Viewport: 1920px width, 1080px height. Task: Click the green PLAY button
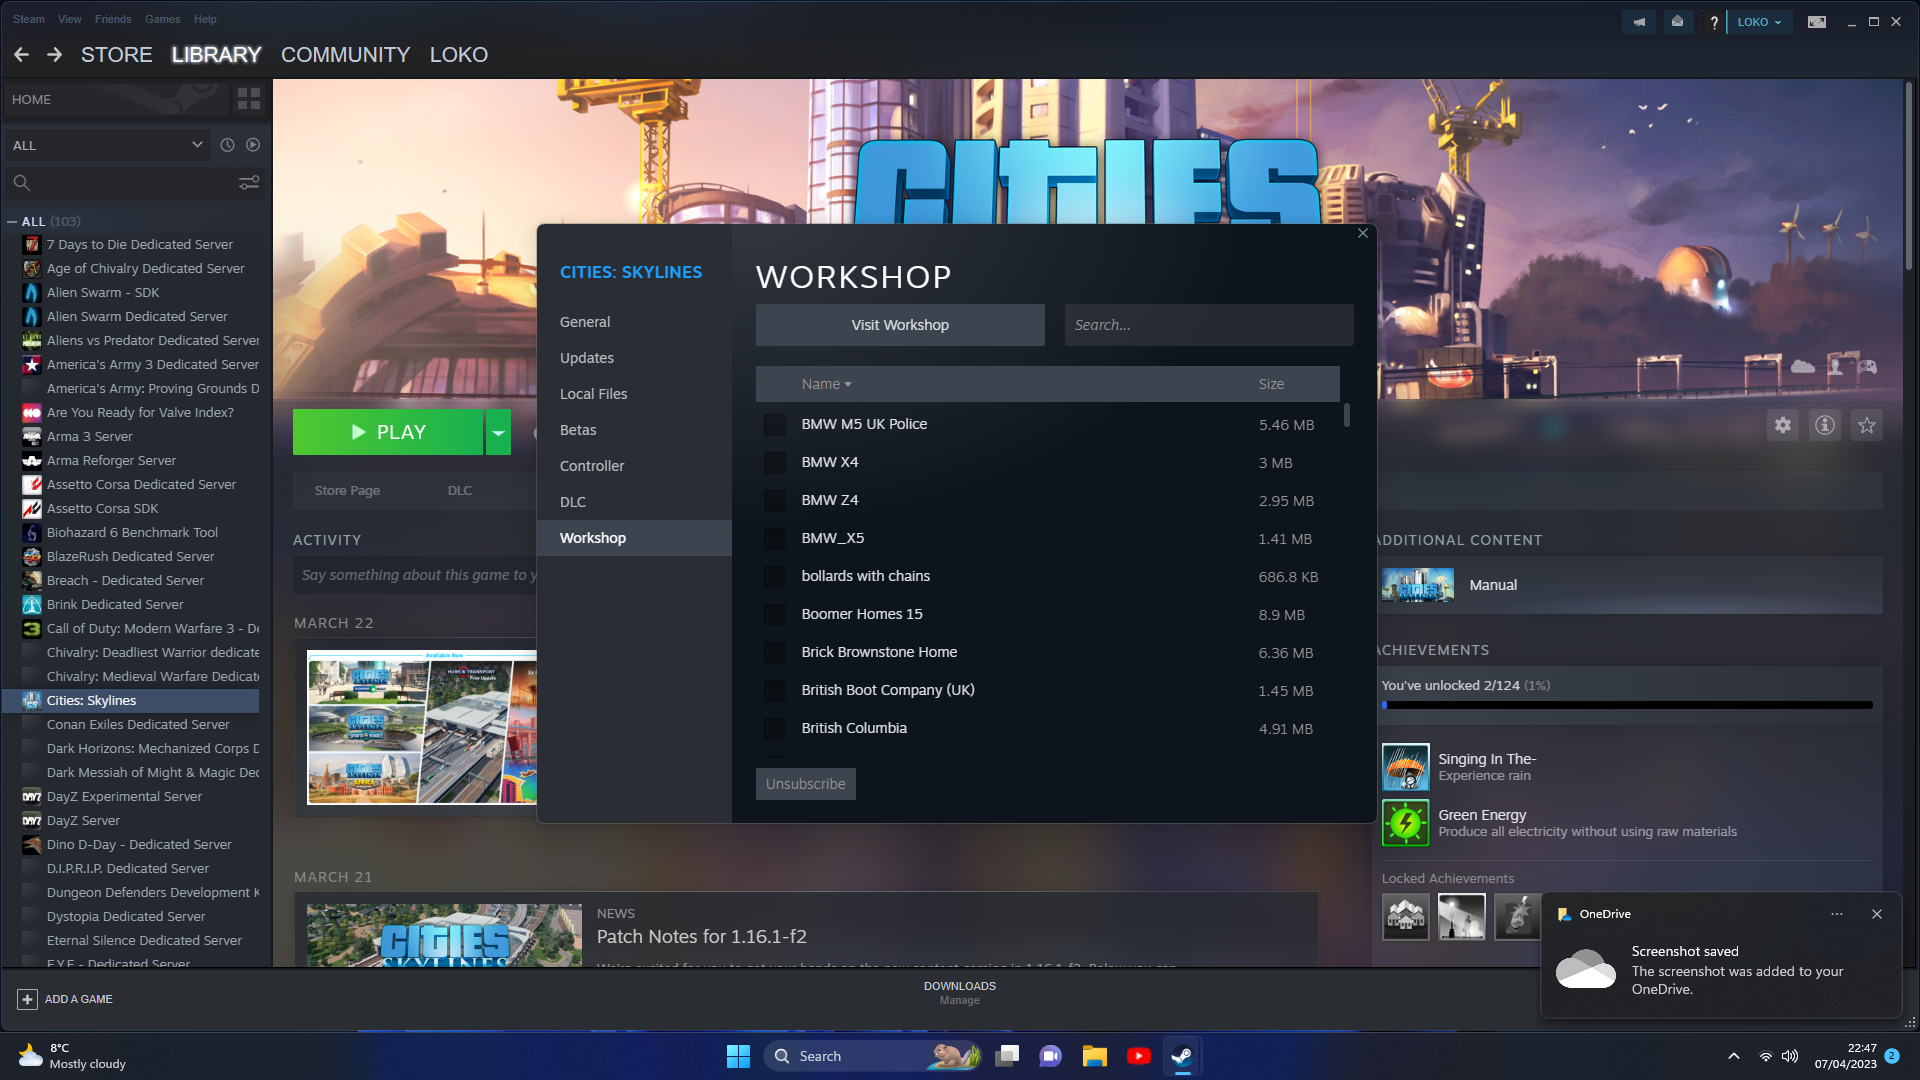coord(388,432)
